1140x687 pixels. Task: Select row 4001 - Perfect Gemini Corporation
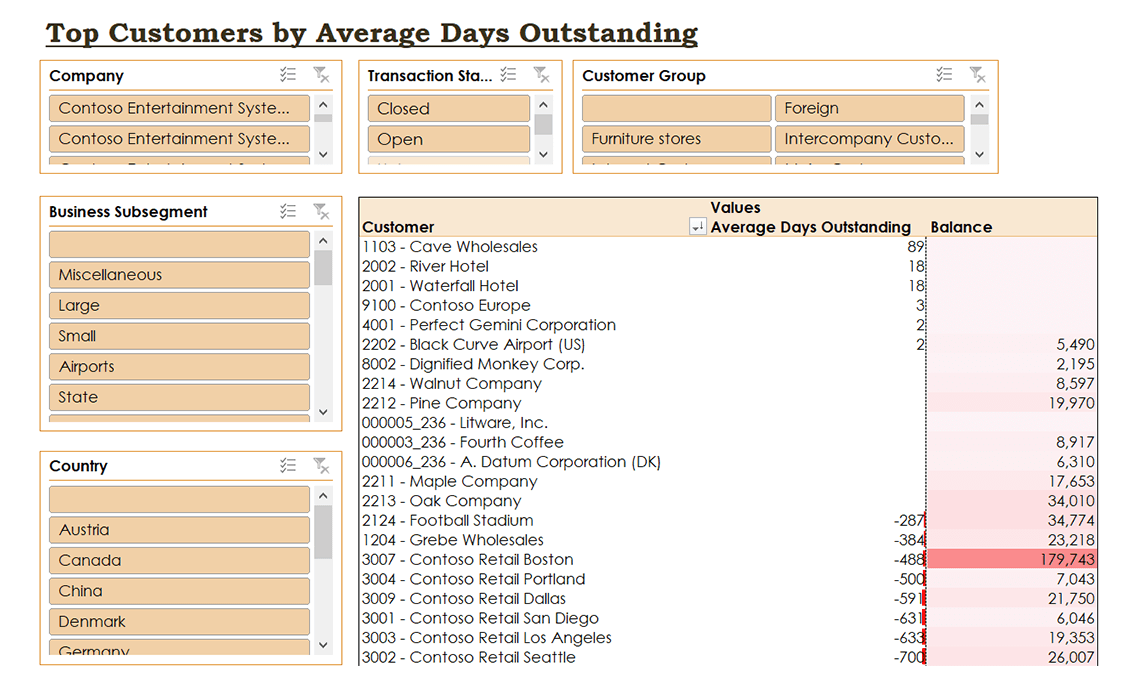click(728, 325)
